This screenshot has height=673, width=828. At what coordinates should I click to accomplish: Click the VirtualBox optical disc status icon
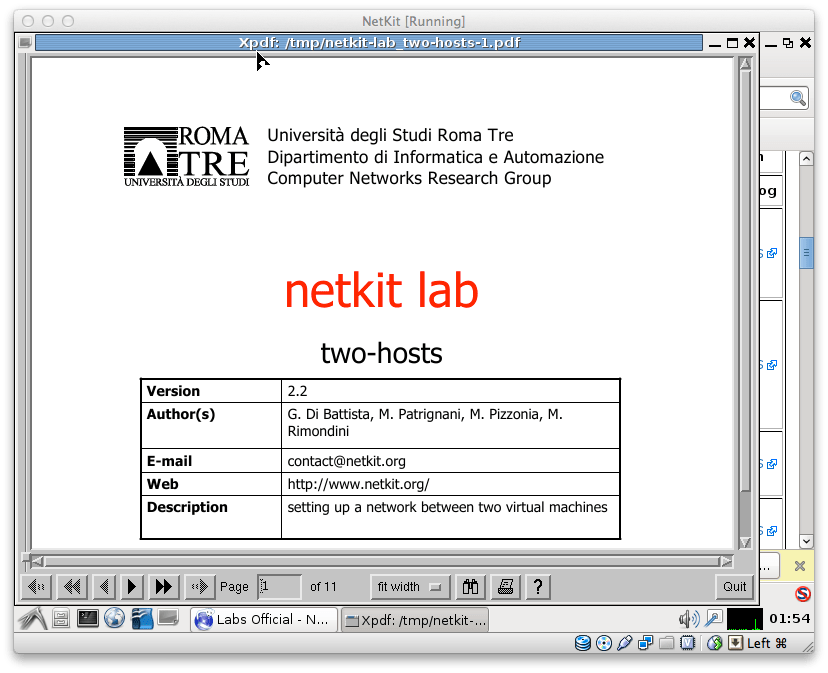click(x=604, y=643)
